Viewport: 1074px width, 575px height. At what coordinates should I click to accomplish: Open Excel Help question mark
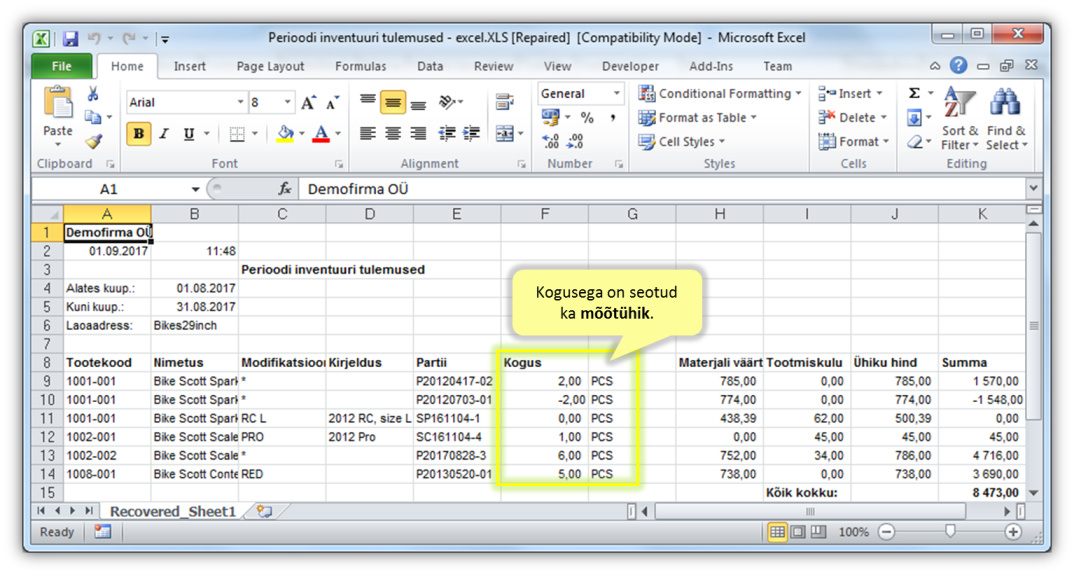958,66
